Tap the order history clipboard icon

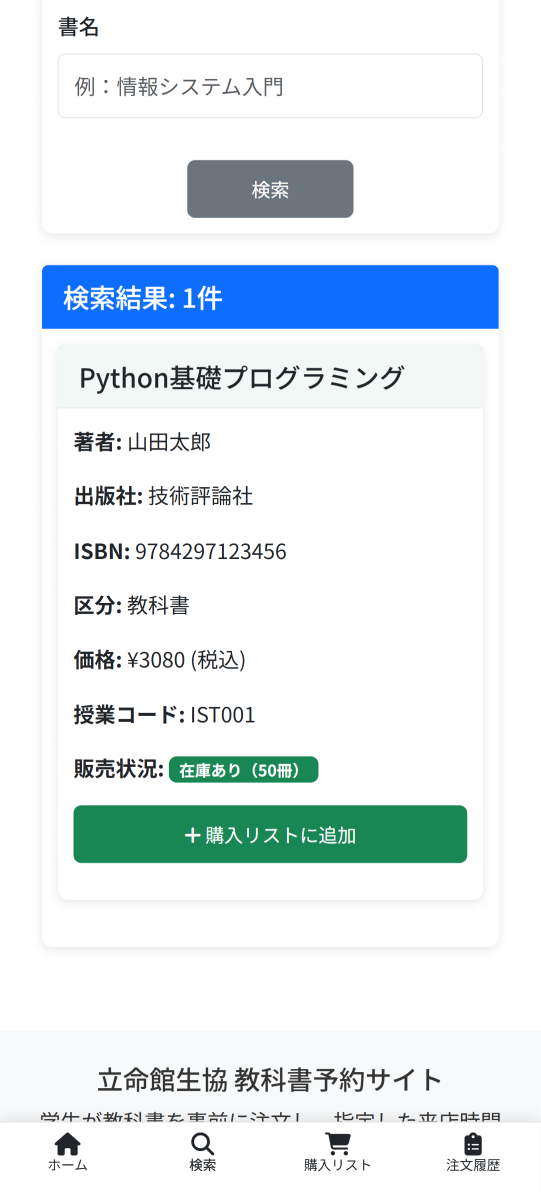(473, 1144)
